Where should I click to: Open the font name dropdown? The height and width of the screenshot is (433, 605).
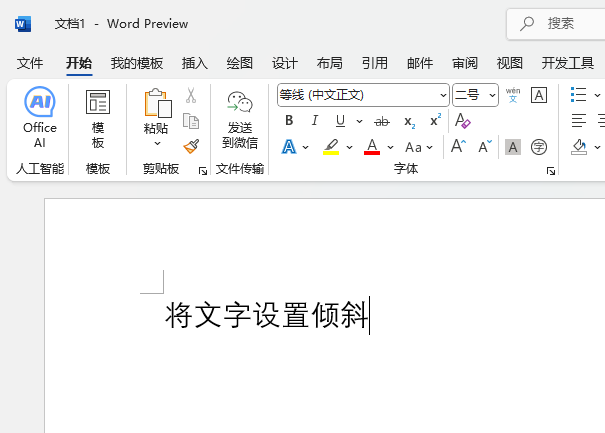(x=443, y=95)
